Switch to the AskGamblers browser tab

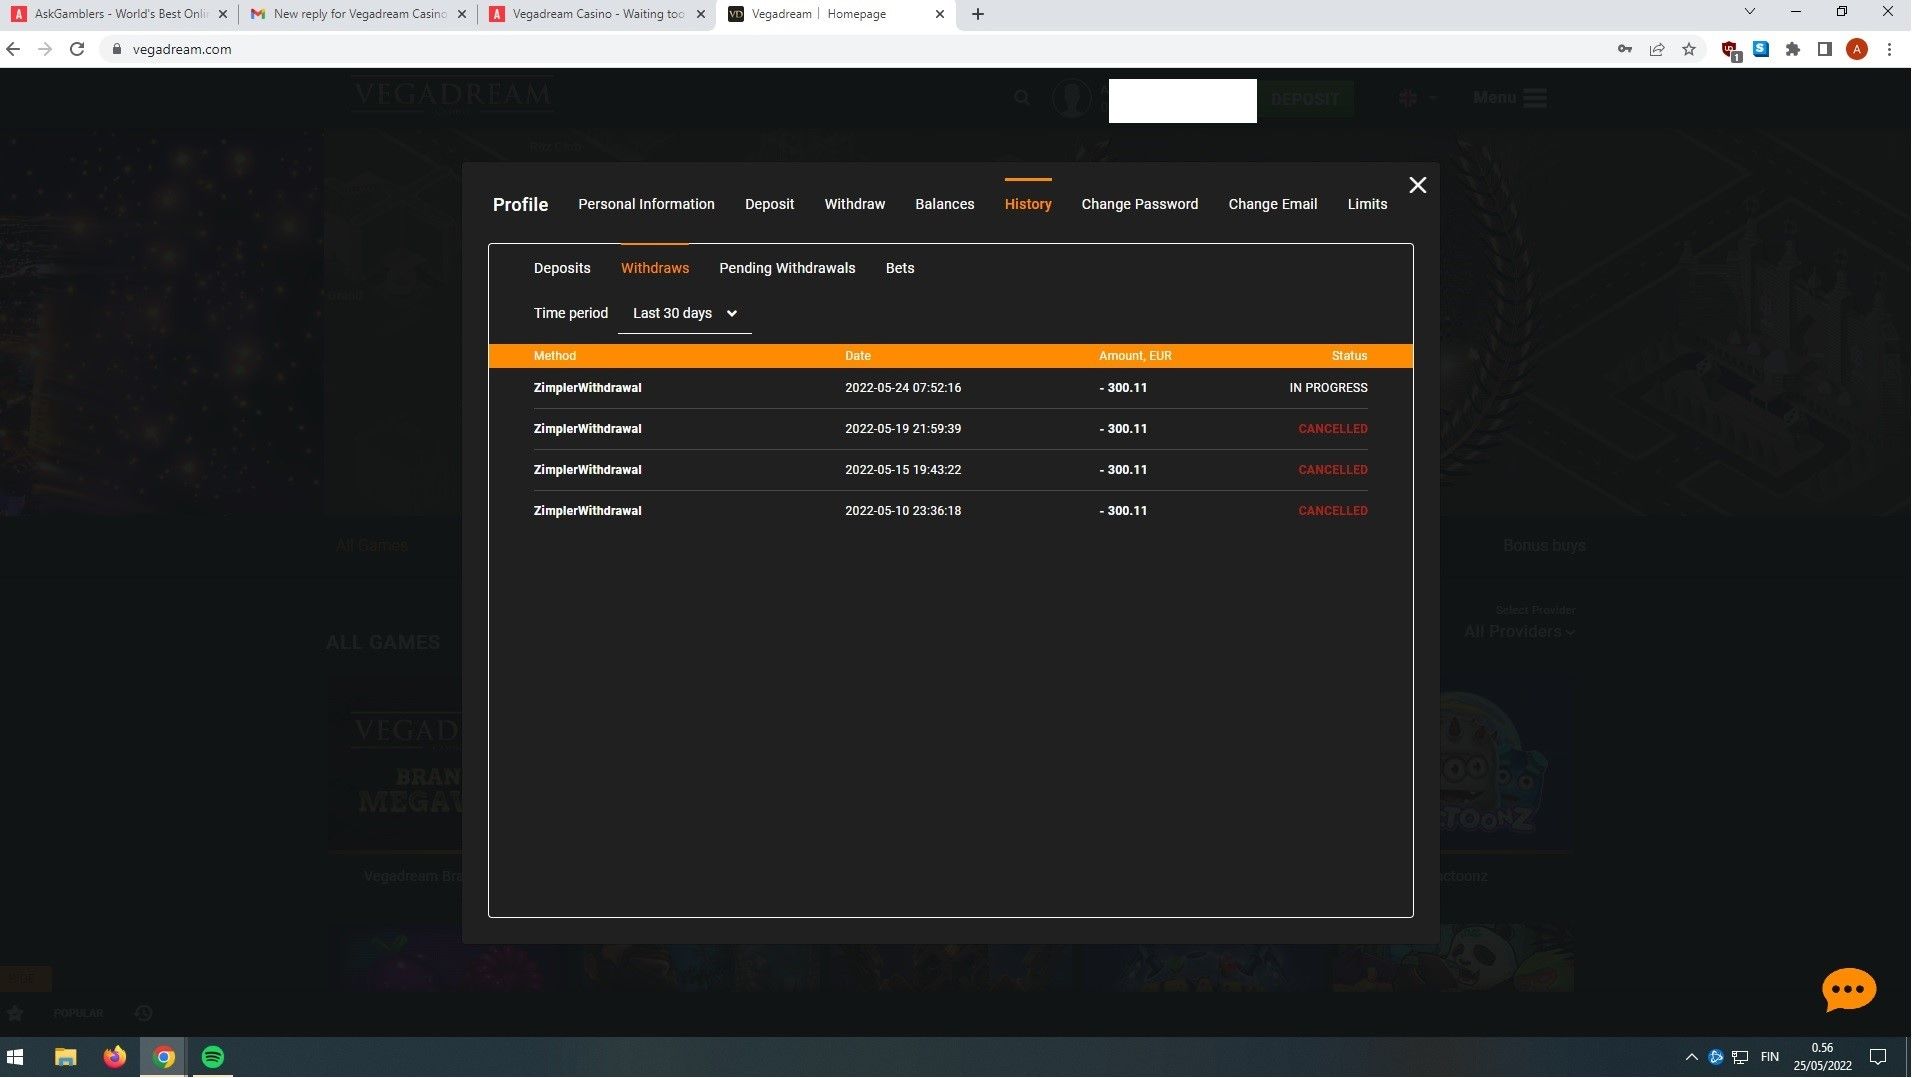tap(118, 14)
